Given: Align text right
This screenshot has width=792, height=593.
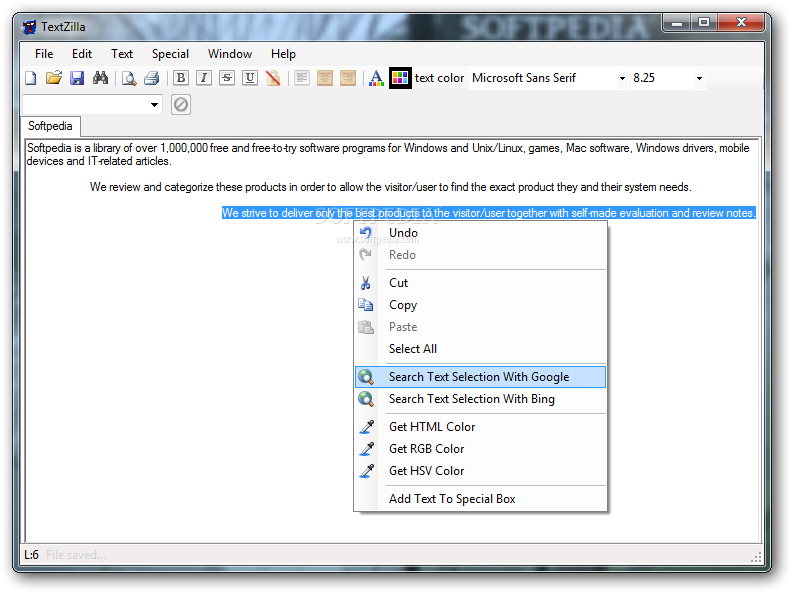Looking at the screenshot, I should point(348,78).
